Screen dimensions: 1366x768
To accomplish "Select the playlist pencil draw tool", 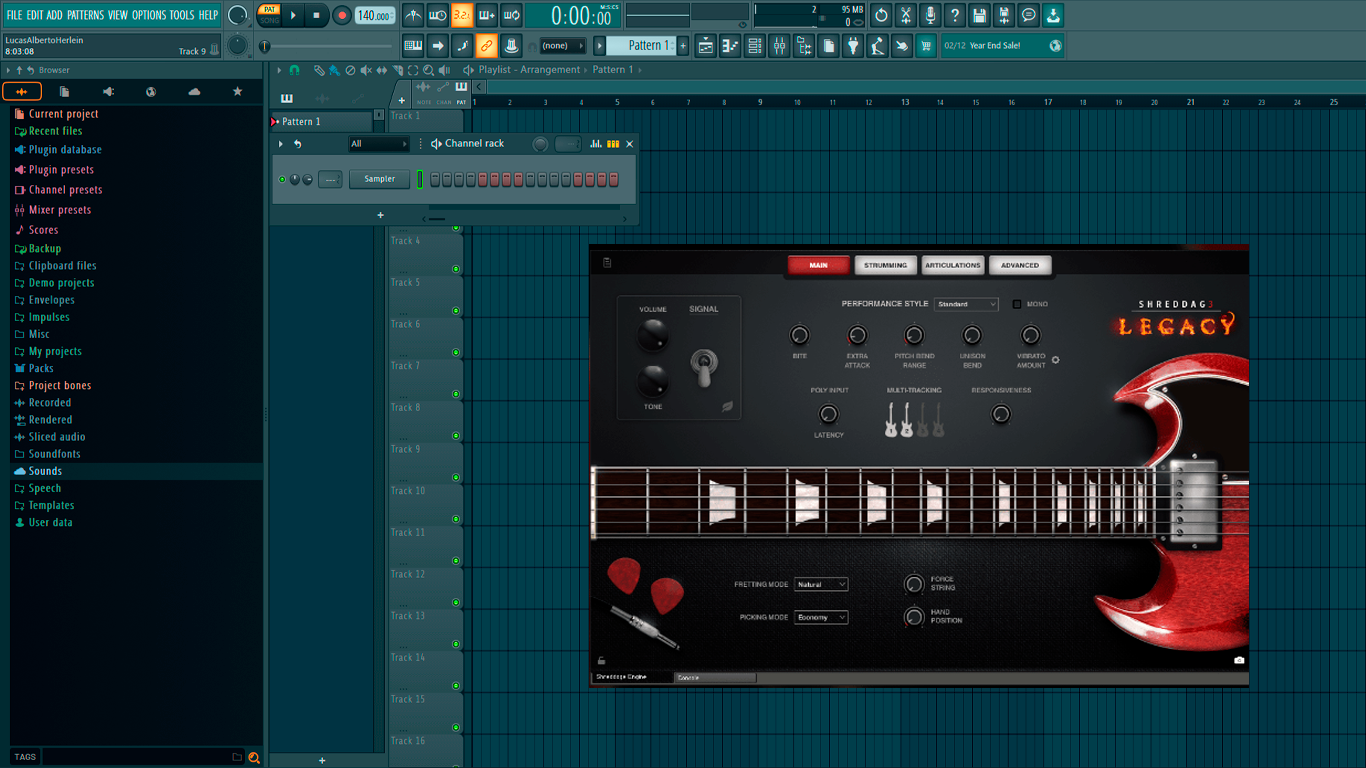I will click(x=318, y=70).
